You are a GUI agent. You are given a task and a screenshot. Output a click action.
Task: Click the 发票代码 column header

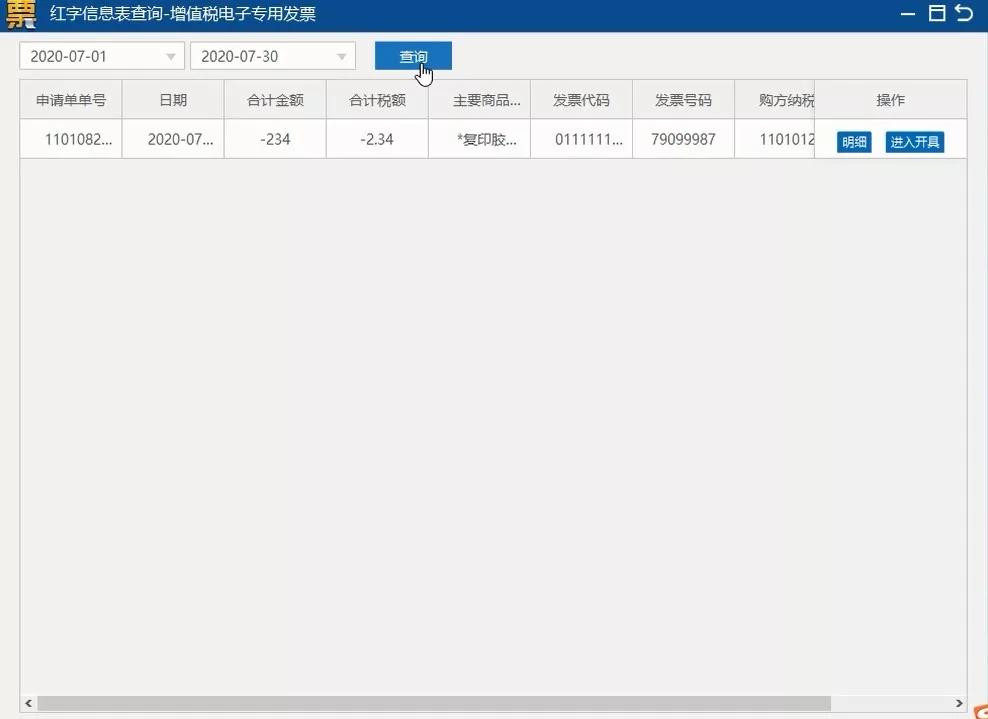tap(581, 99)
